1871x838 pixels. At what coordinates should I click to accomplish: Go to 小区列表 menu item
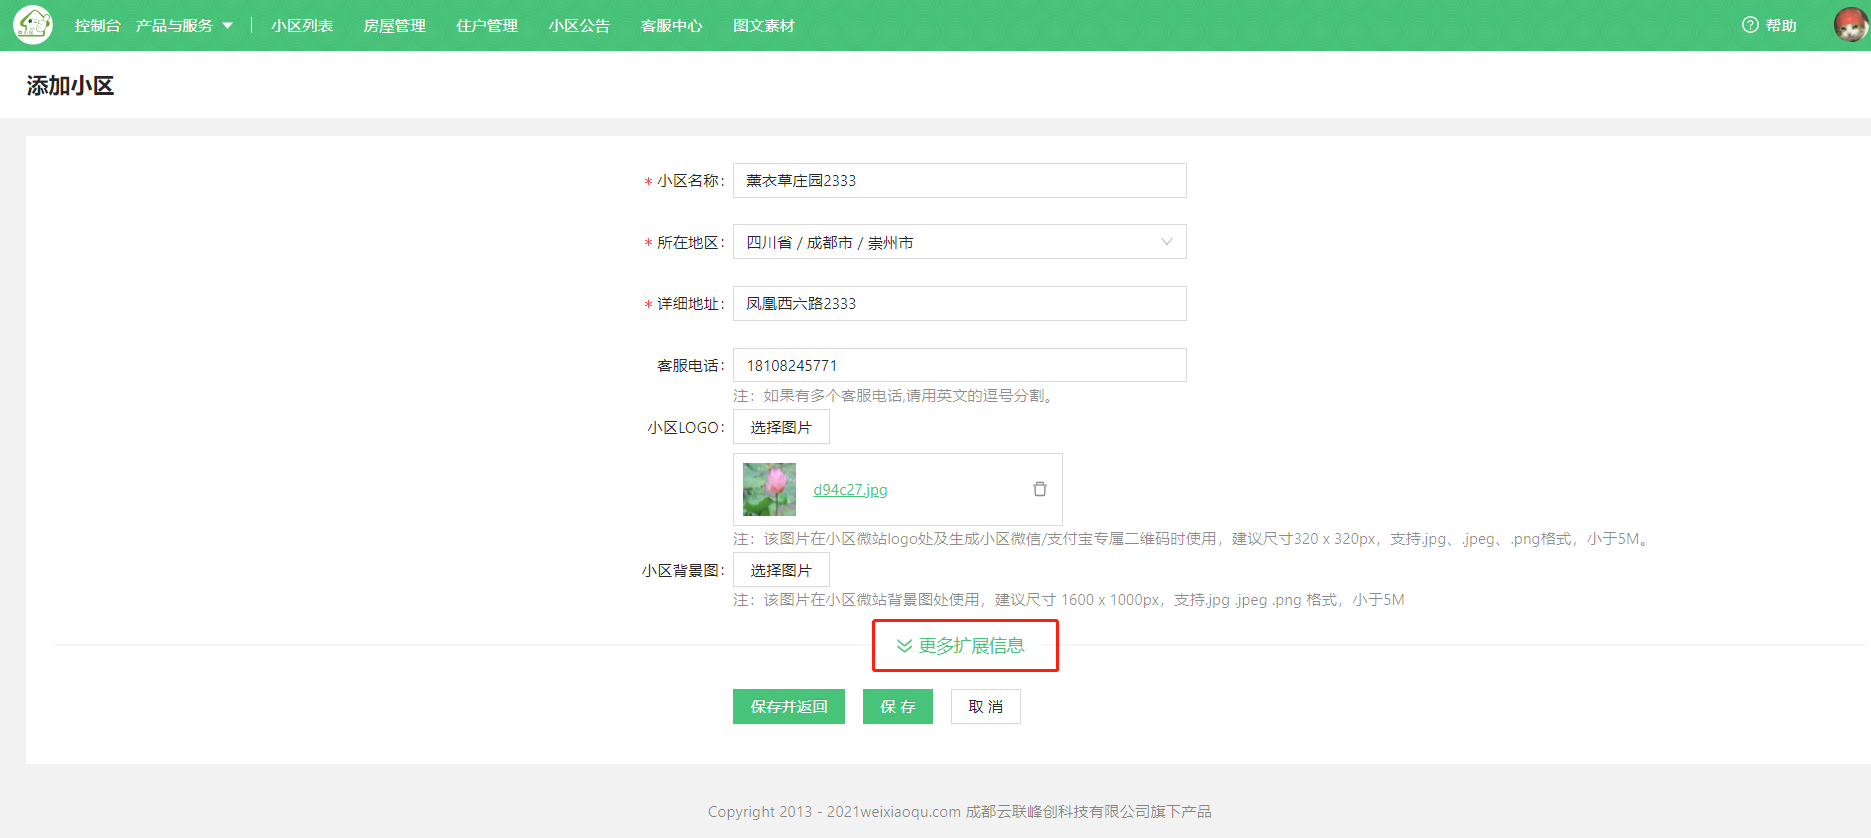tap(302, 25)
